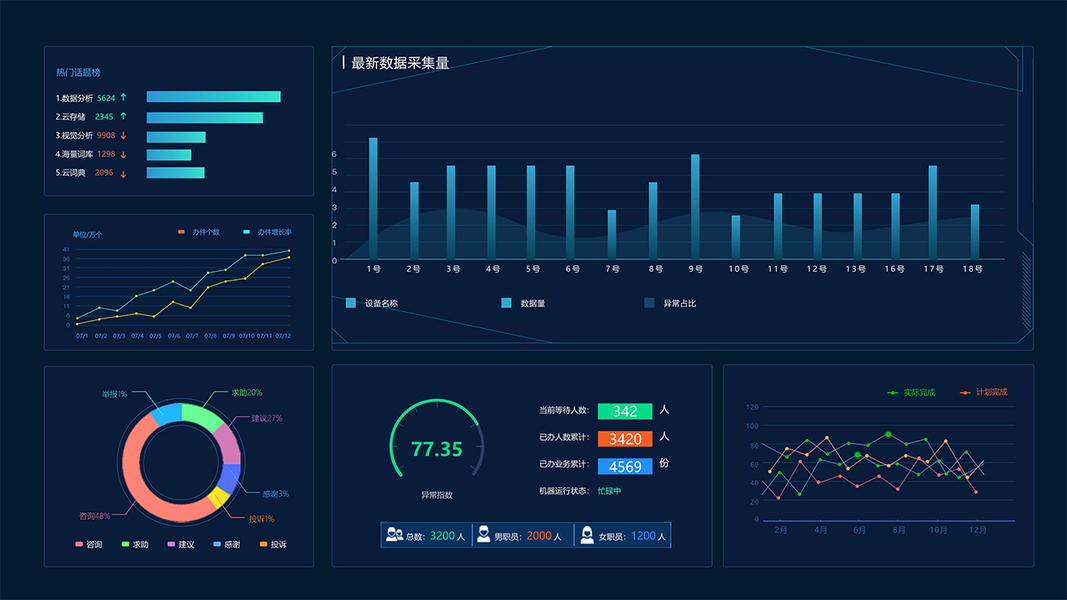Click the 视觉分析 progress bar
Viewport: 1067px width, 600px height.
176,137
